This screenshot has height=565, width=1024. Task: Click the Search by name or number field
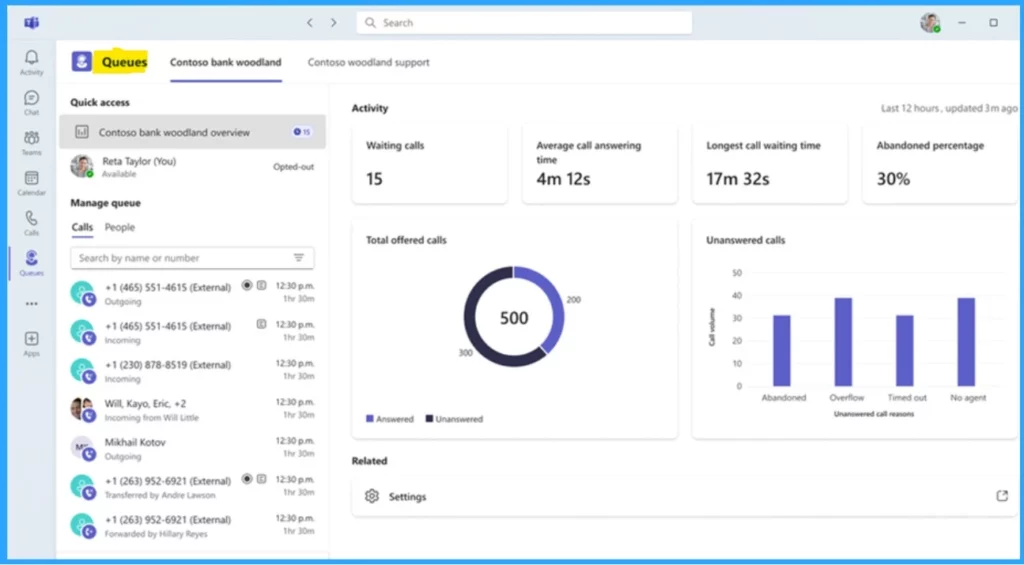[x=192, y=258]
